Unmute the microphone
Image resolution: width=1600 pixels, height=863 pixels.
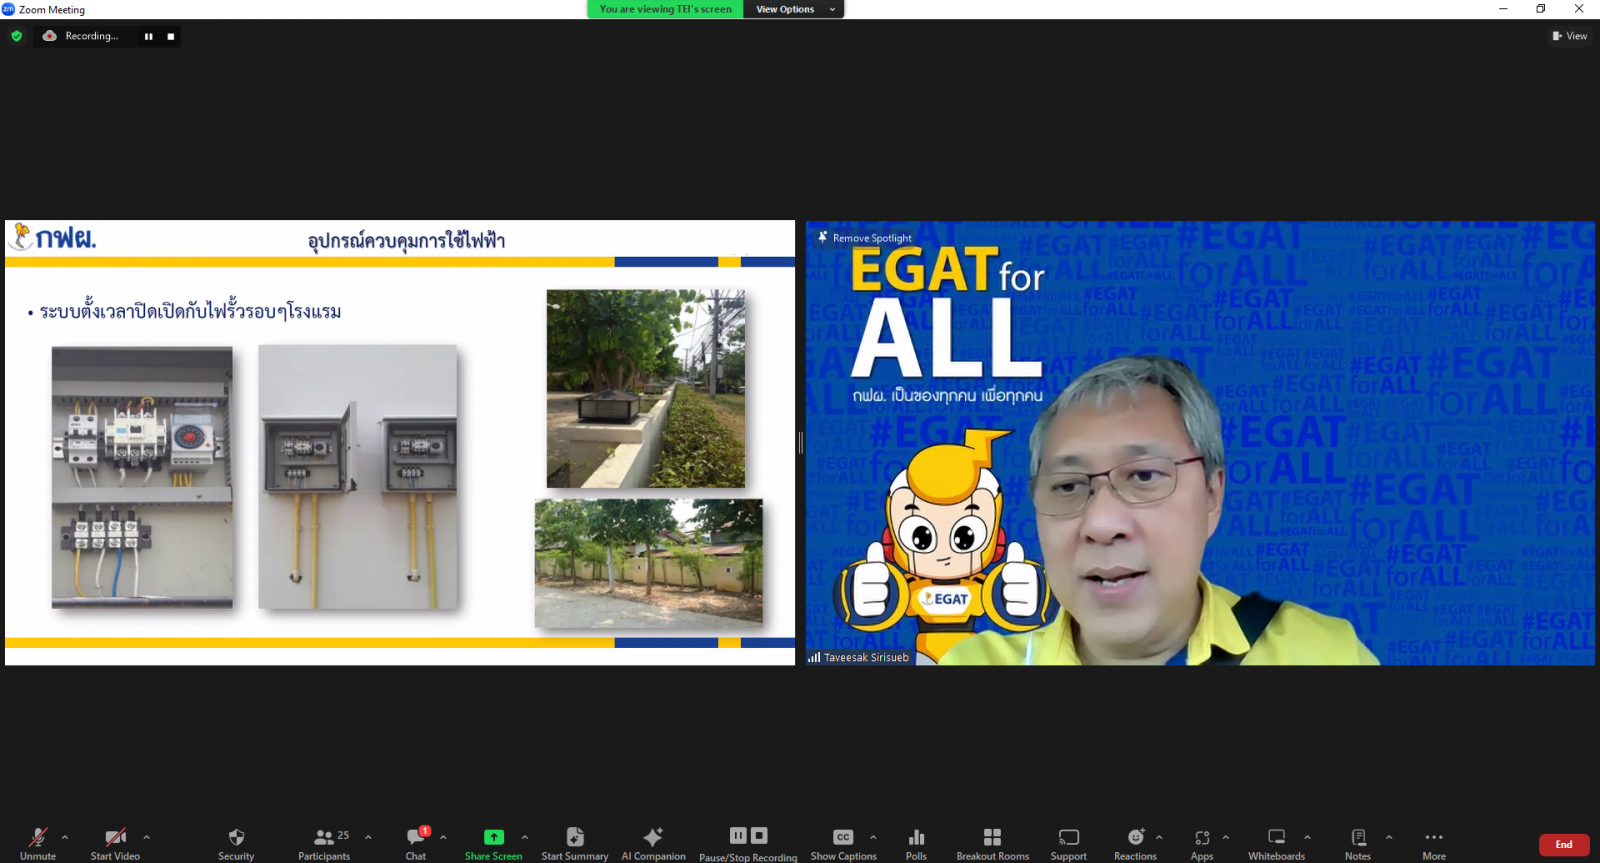click(38, 843)
